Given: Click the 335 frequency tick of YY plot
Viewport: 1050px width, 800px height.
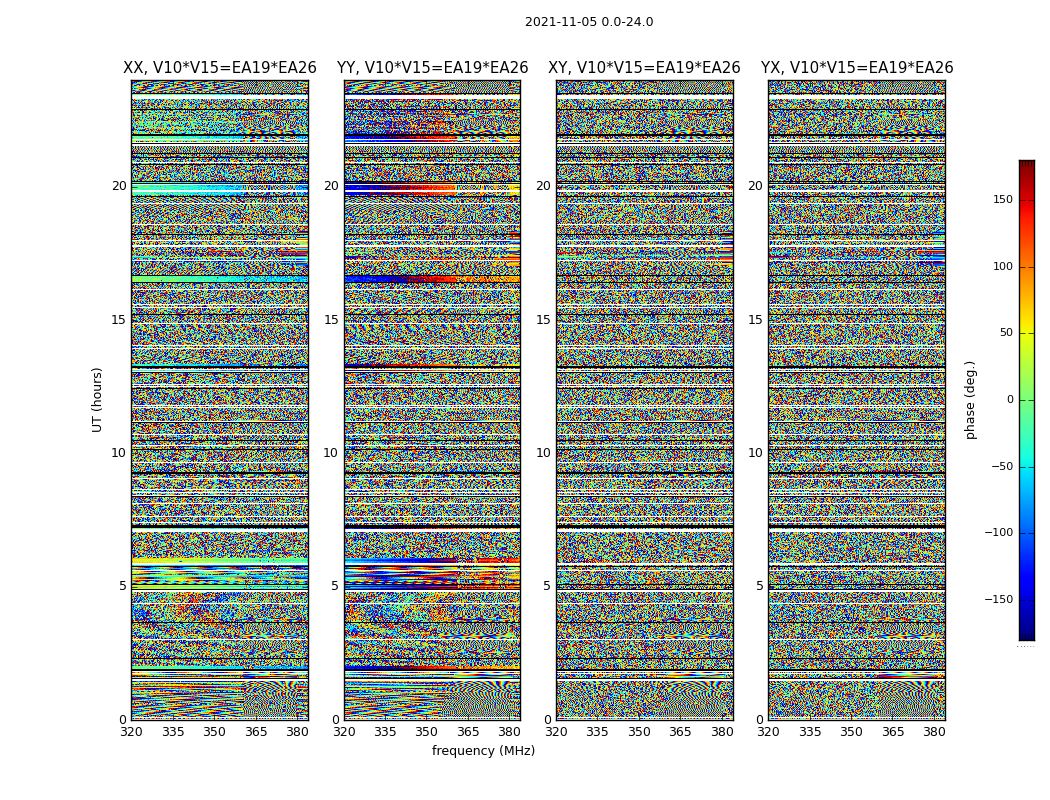Looking at the screenshot, I should 385,732.
